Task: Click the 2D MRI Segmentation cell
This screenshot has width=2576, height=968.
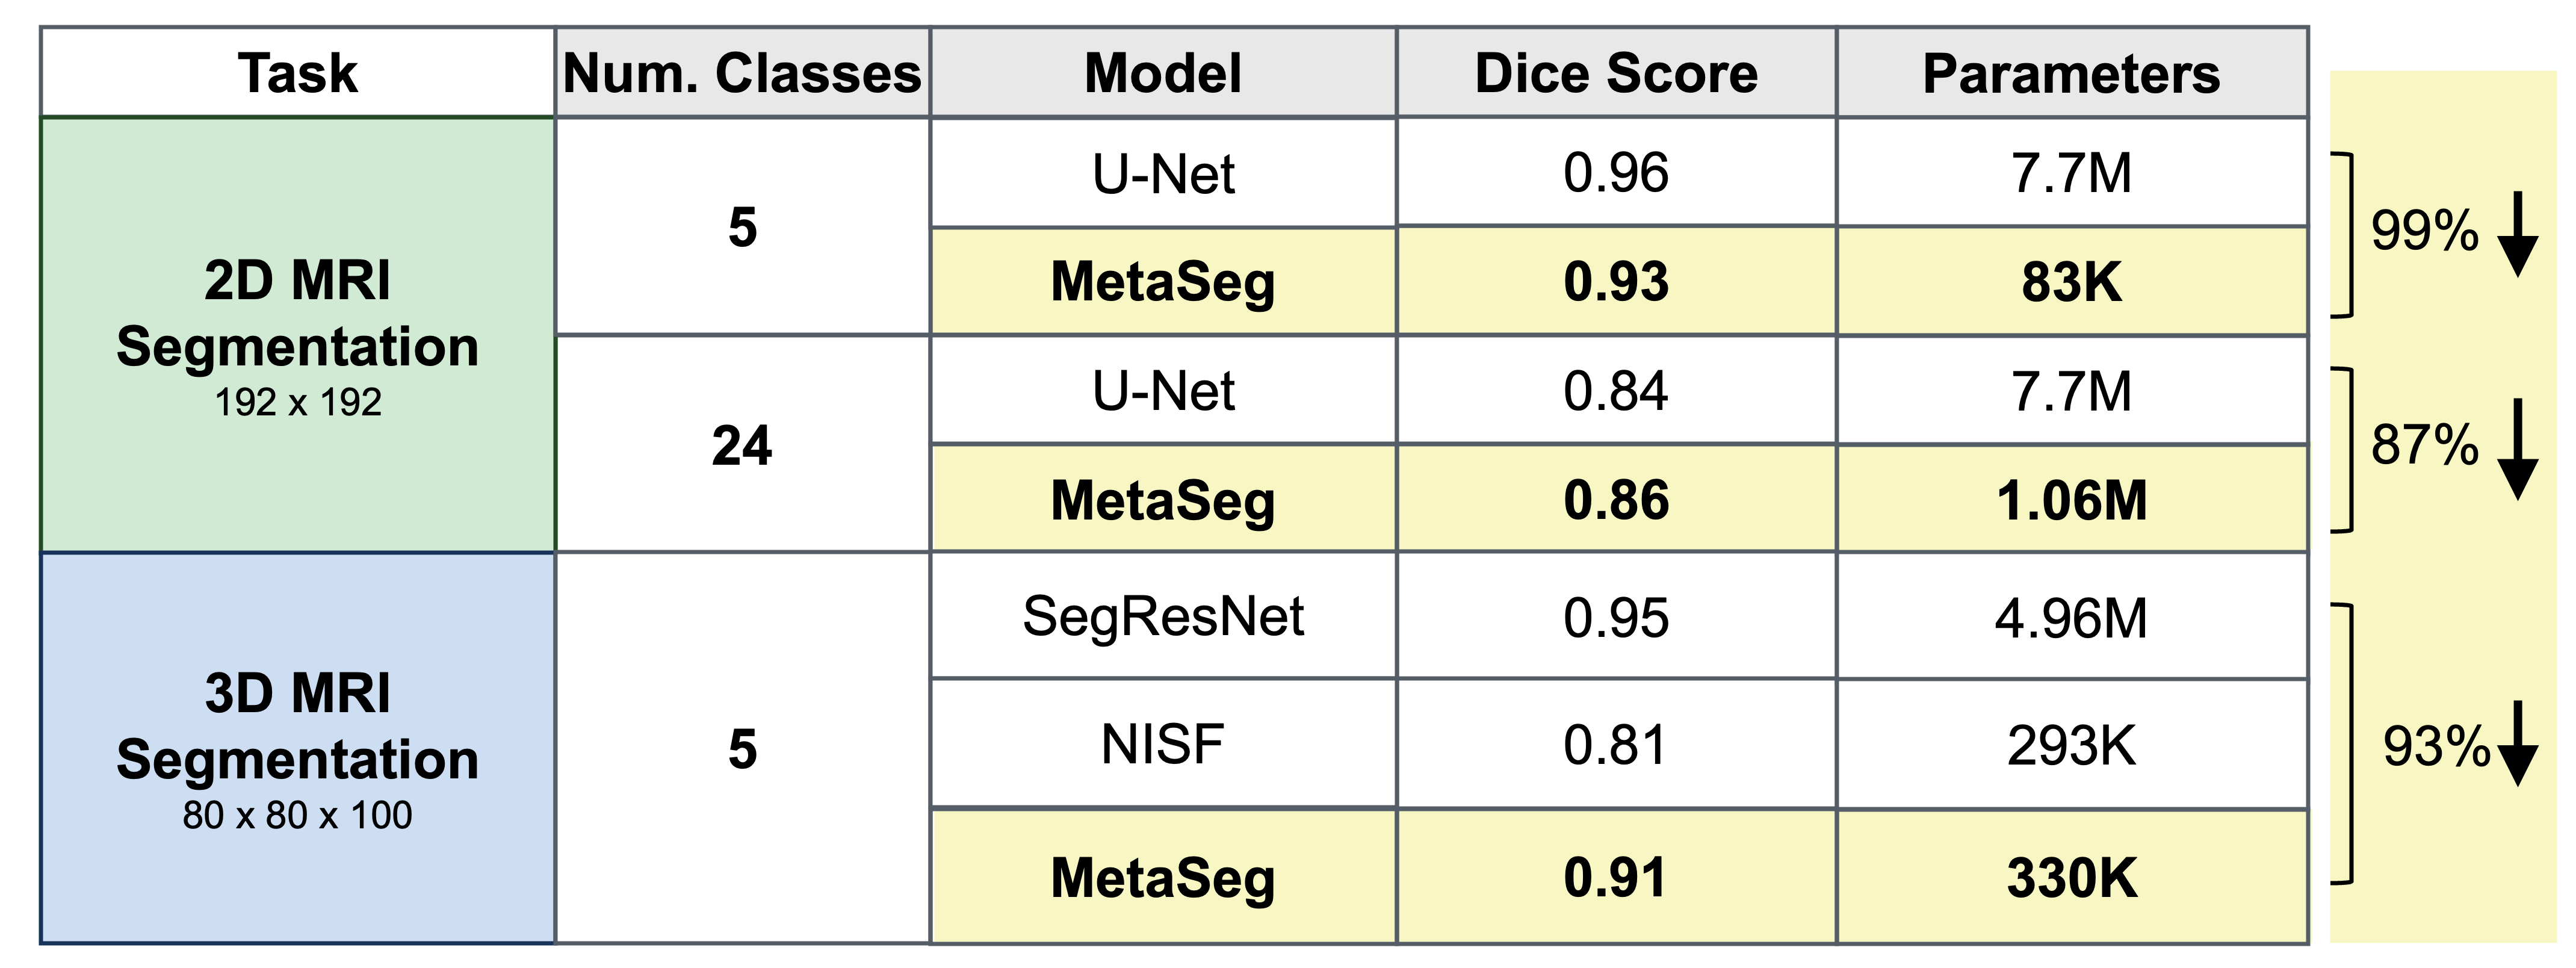Action: [298, 335]
